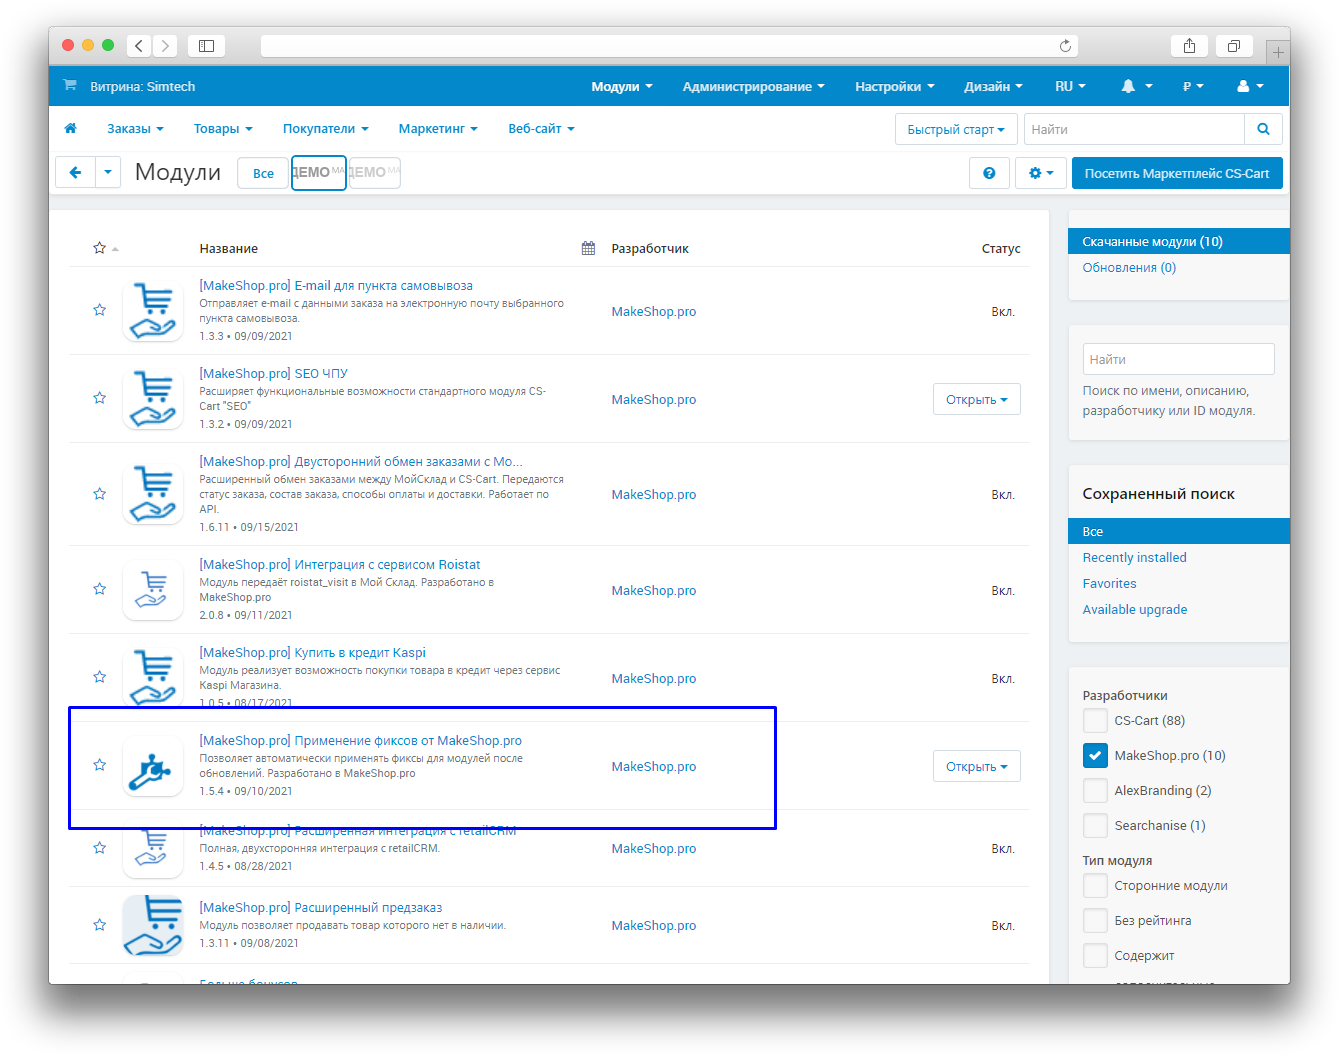The height and width of the screenshot is (1055, 1339).
Task: Click Посетить Маркетплейс CS-Cart button
Action: [x=1176, y=173]
